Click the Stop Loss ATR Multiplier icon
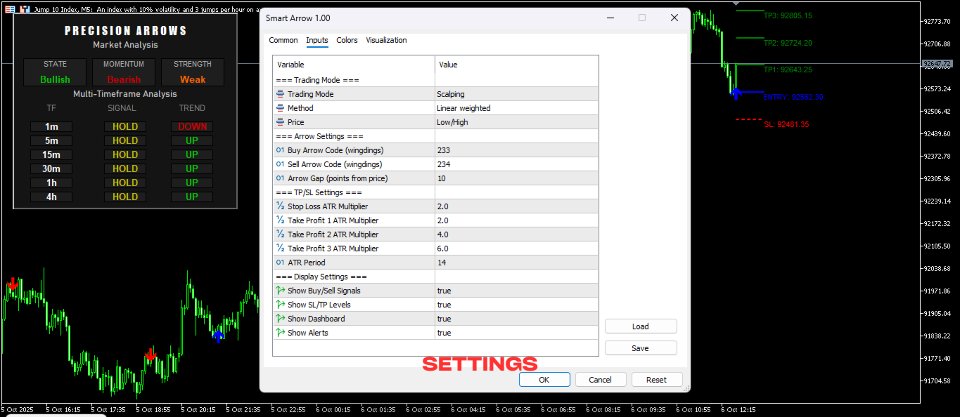960x417 pixels. (x=280, y=206)
